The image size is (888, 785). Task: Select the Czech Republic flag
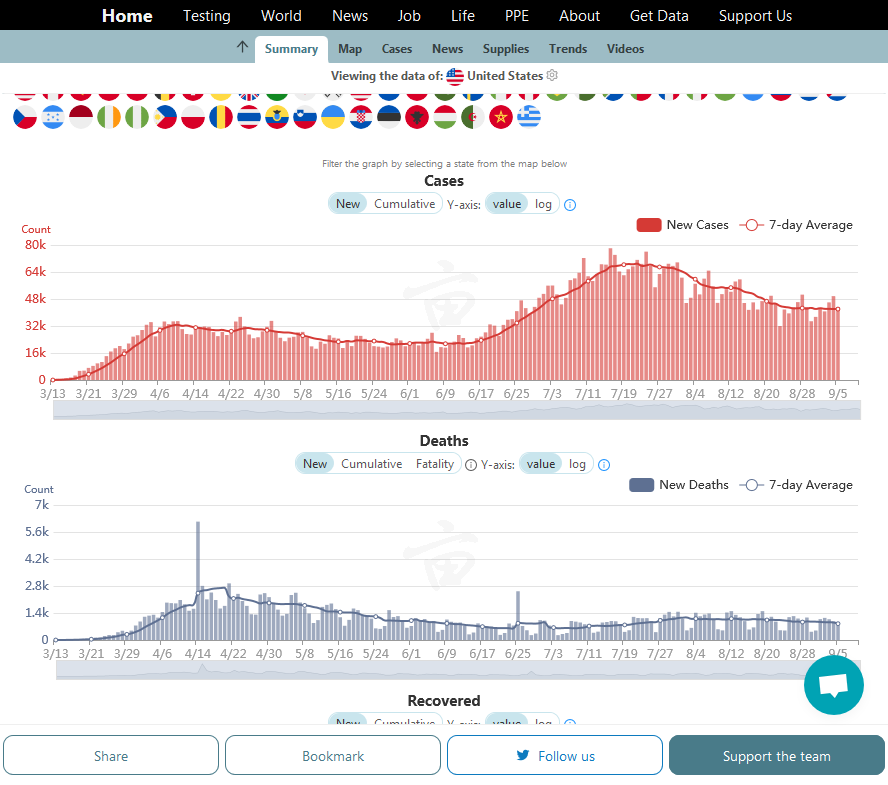click(x=25, y=117)
